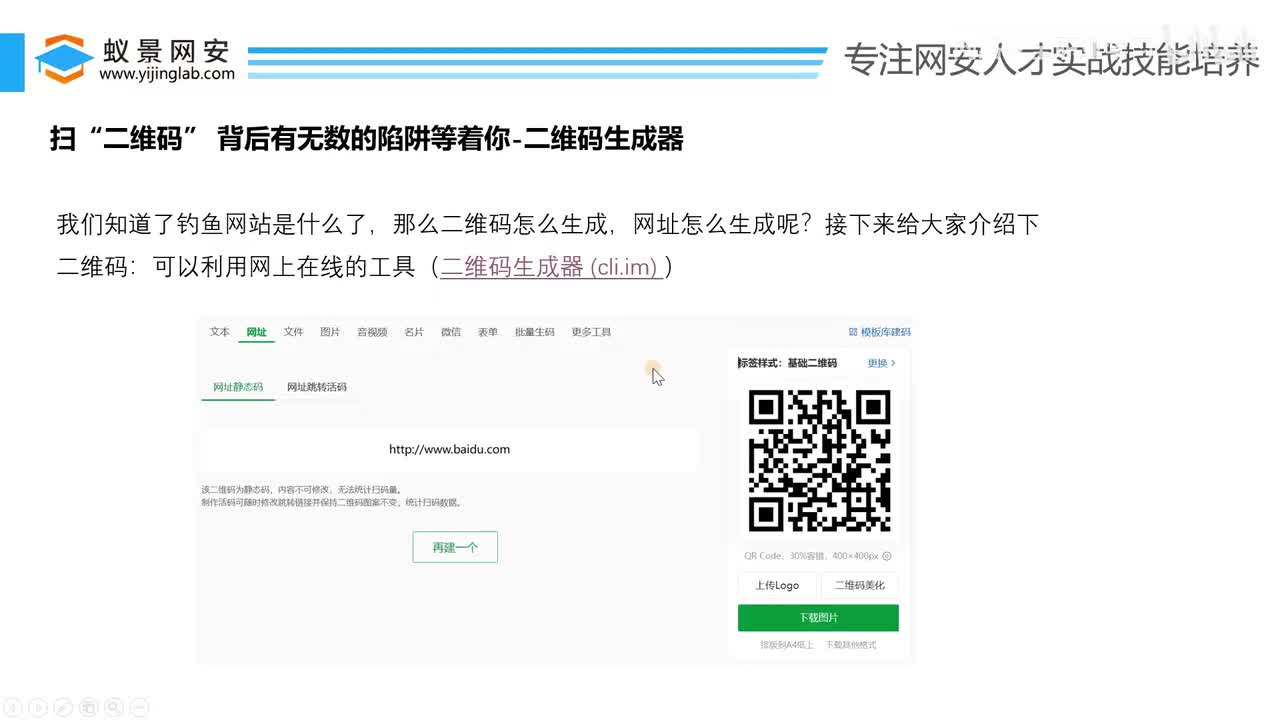The image size is (1280, 720).
Task: Click the QR settings gear icon
Action: [x=887, y=556]
